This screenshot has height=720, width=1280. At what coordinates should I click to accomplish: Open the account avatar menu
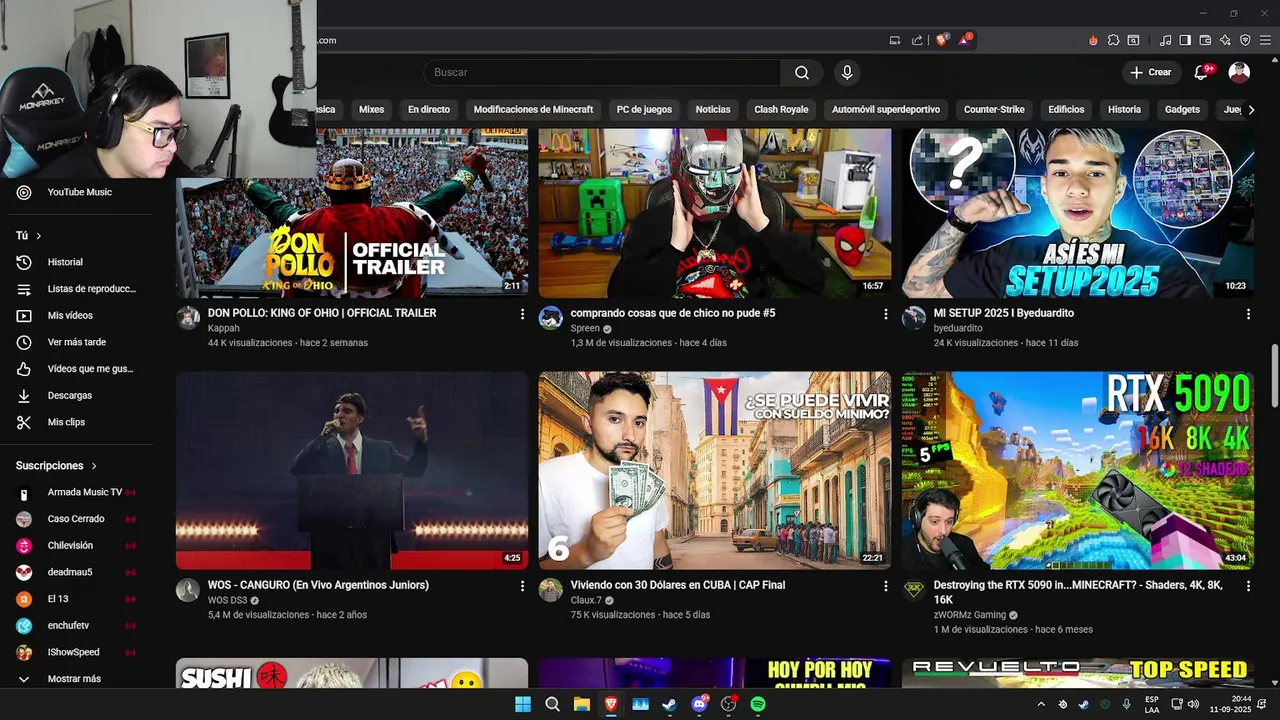1239,72
